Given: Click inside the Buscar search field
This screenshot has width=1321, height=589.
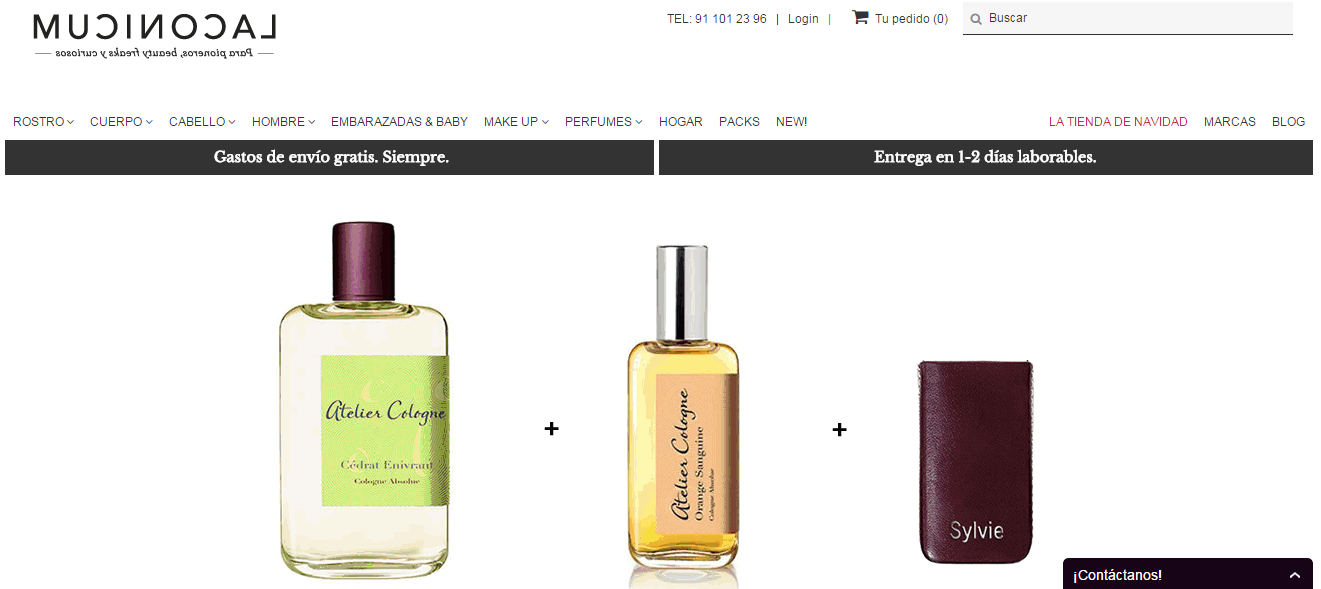Looking at the screenshot, I should tap(1128, 18).
